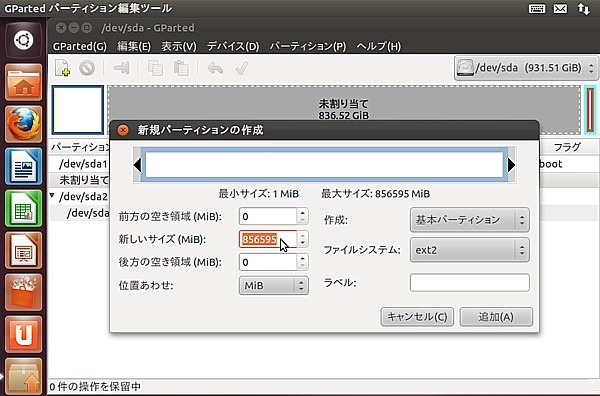
Task: Click the 前方の空き領域 spinner arrows
Action: point(302,216)
